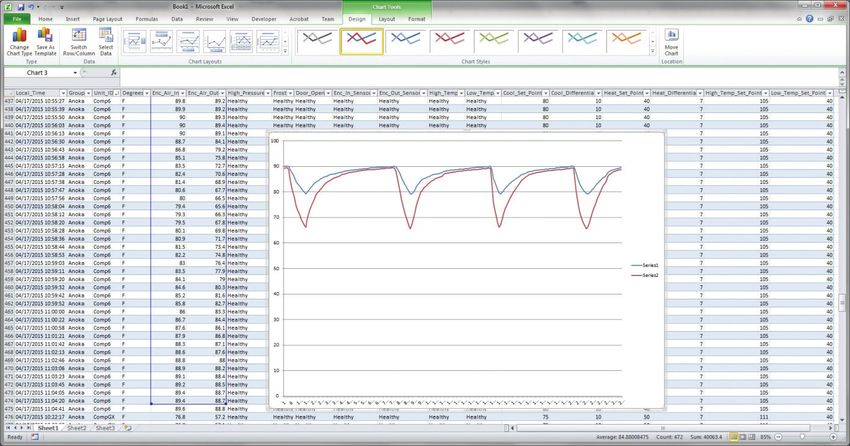
Task: Apply the sixth chart layout thumbnail
Action: 268,42
